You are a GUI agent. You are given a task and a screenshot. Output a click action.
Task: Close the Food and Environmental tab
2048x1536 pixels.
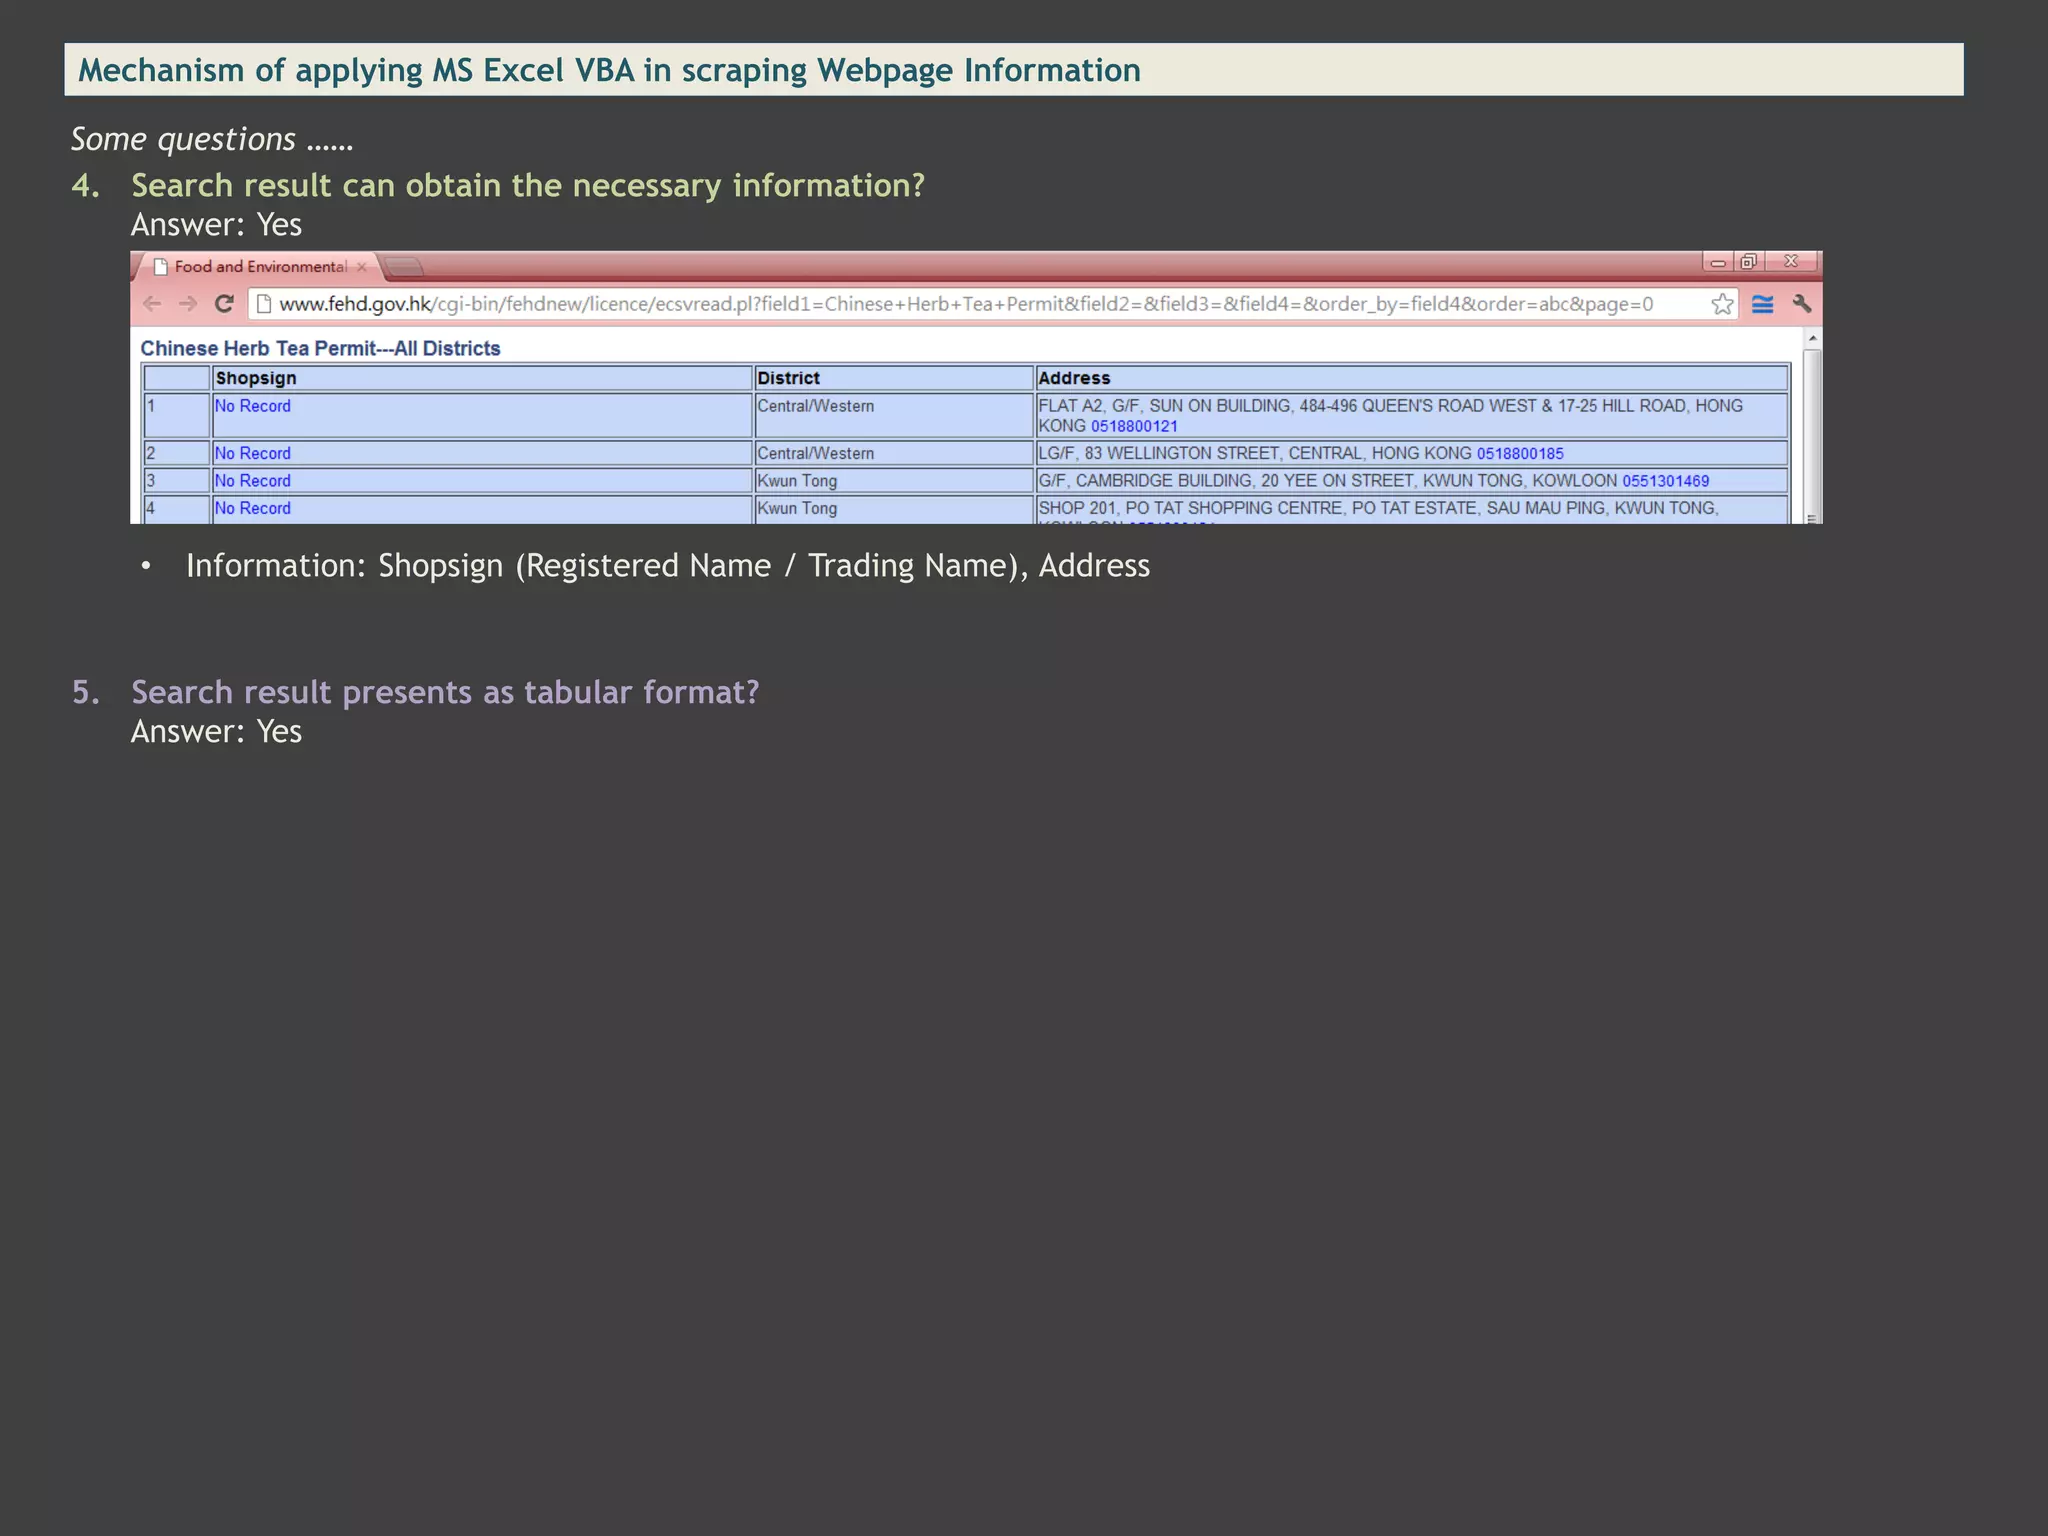(362, 267)
